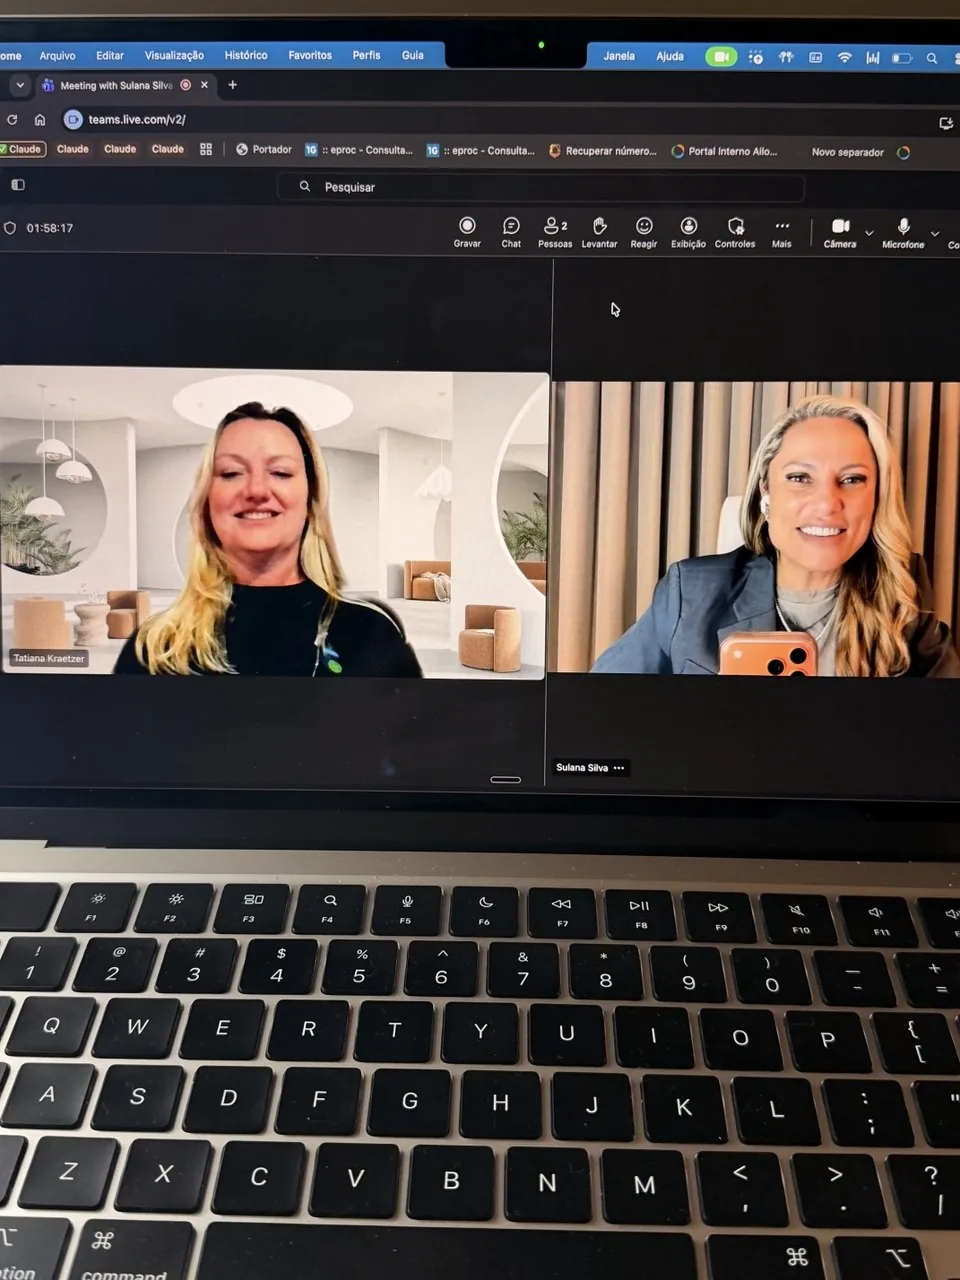This screenshot has height=1280, width=960.
Task: Open the Editar menu
Action: pyautogui.click(x=110, y=55)
